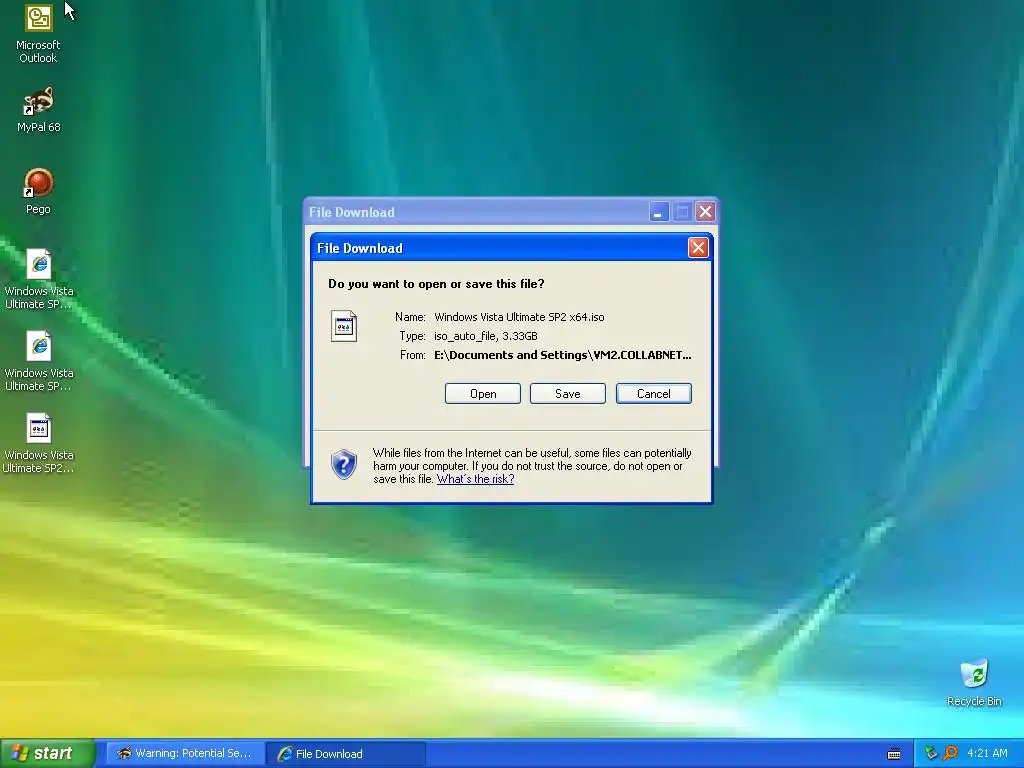The height and width of the screenshot is (768, 1024).
Task: Click the "Do you want to open or save" heading
Action: click(436, 283)
